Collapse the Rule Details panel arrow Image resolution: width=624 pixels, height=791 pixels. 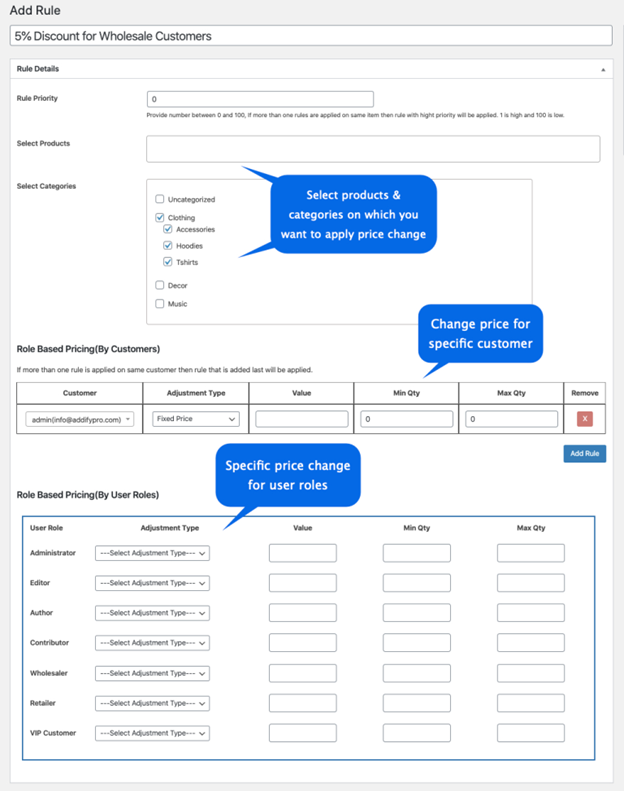point(602,70)
